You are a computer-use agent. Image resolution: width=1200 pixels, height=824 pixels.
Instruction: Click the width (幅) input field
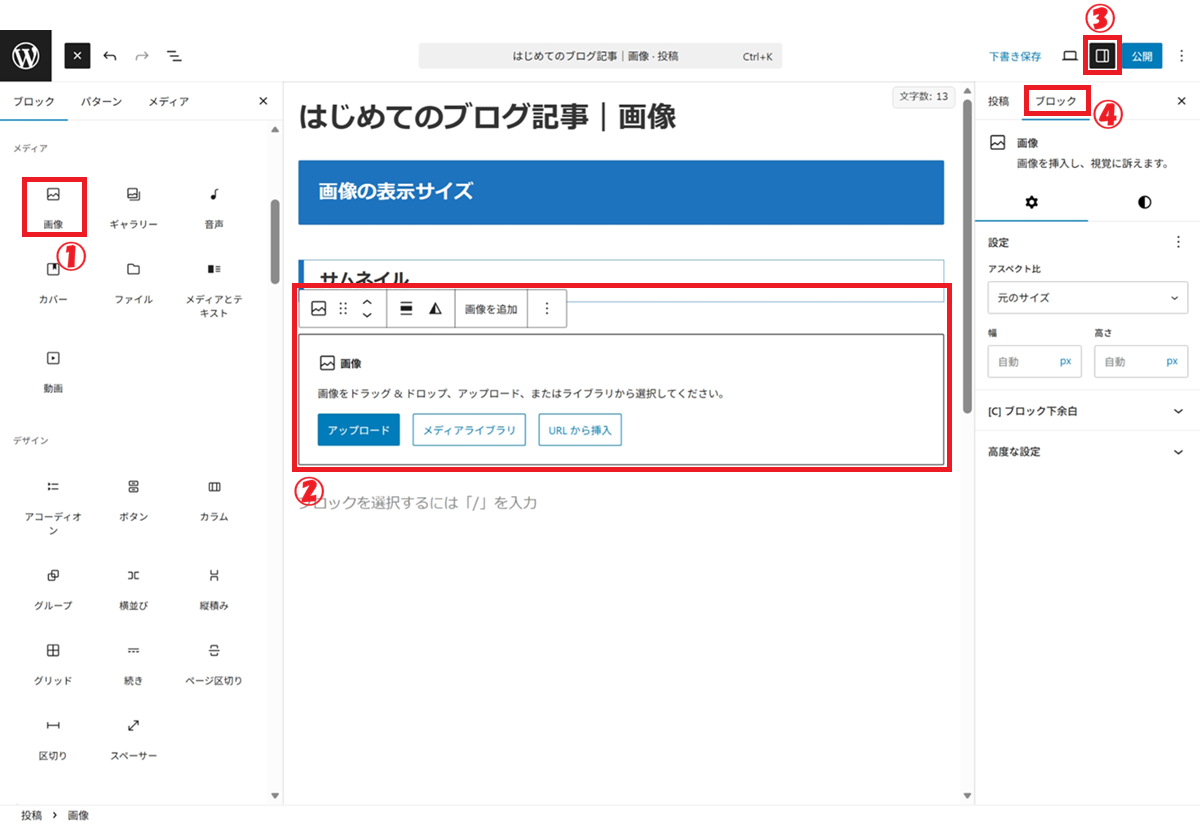(1020, 362)
